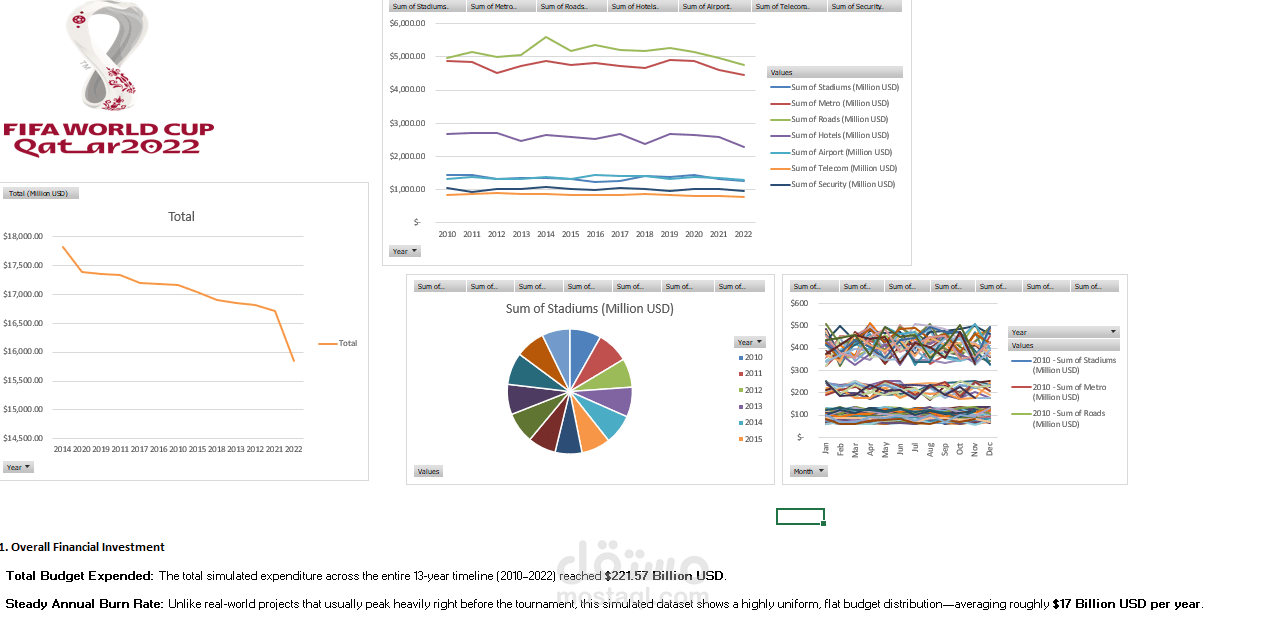Click the $600 axis label in the monthly chart

799,302
